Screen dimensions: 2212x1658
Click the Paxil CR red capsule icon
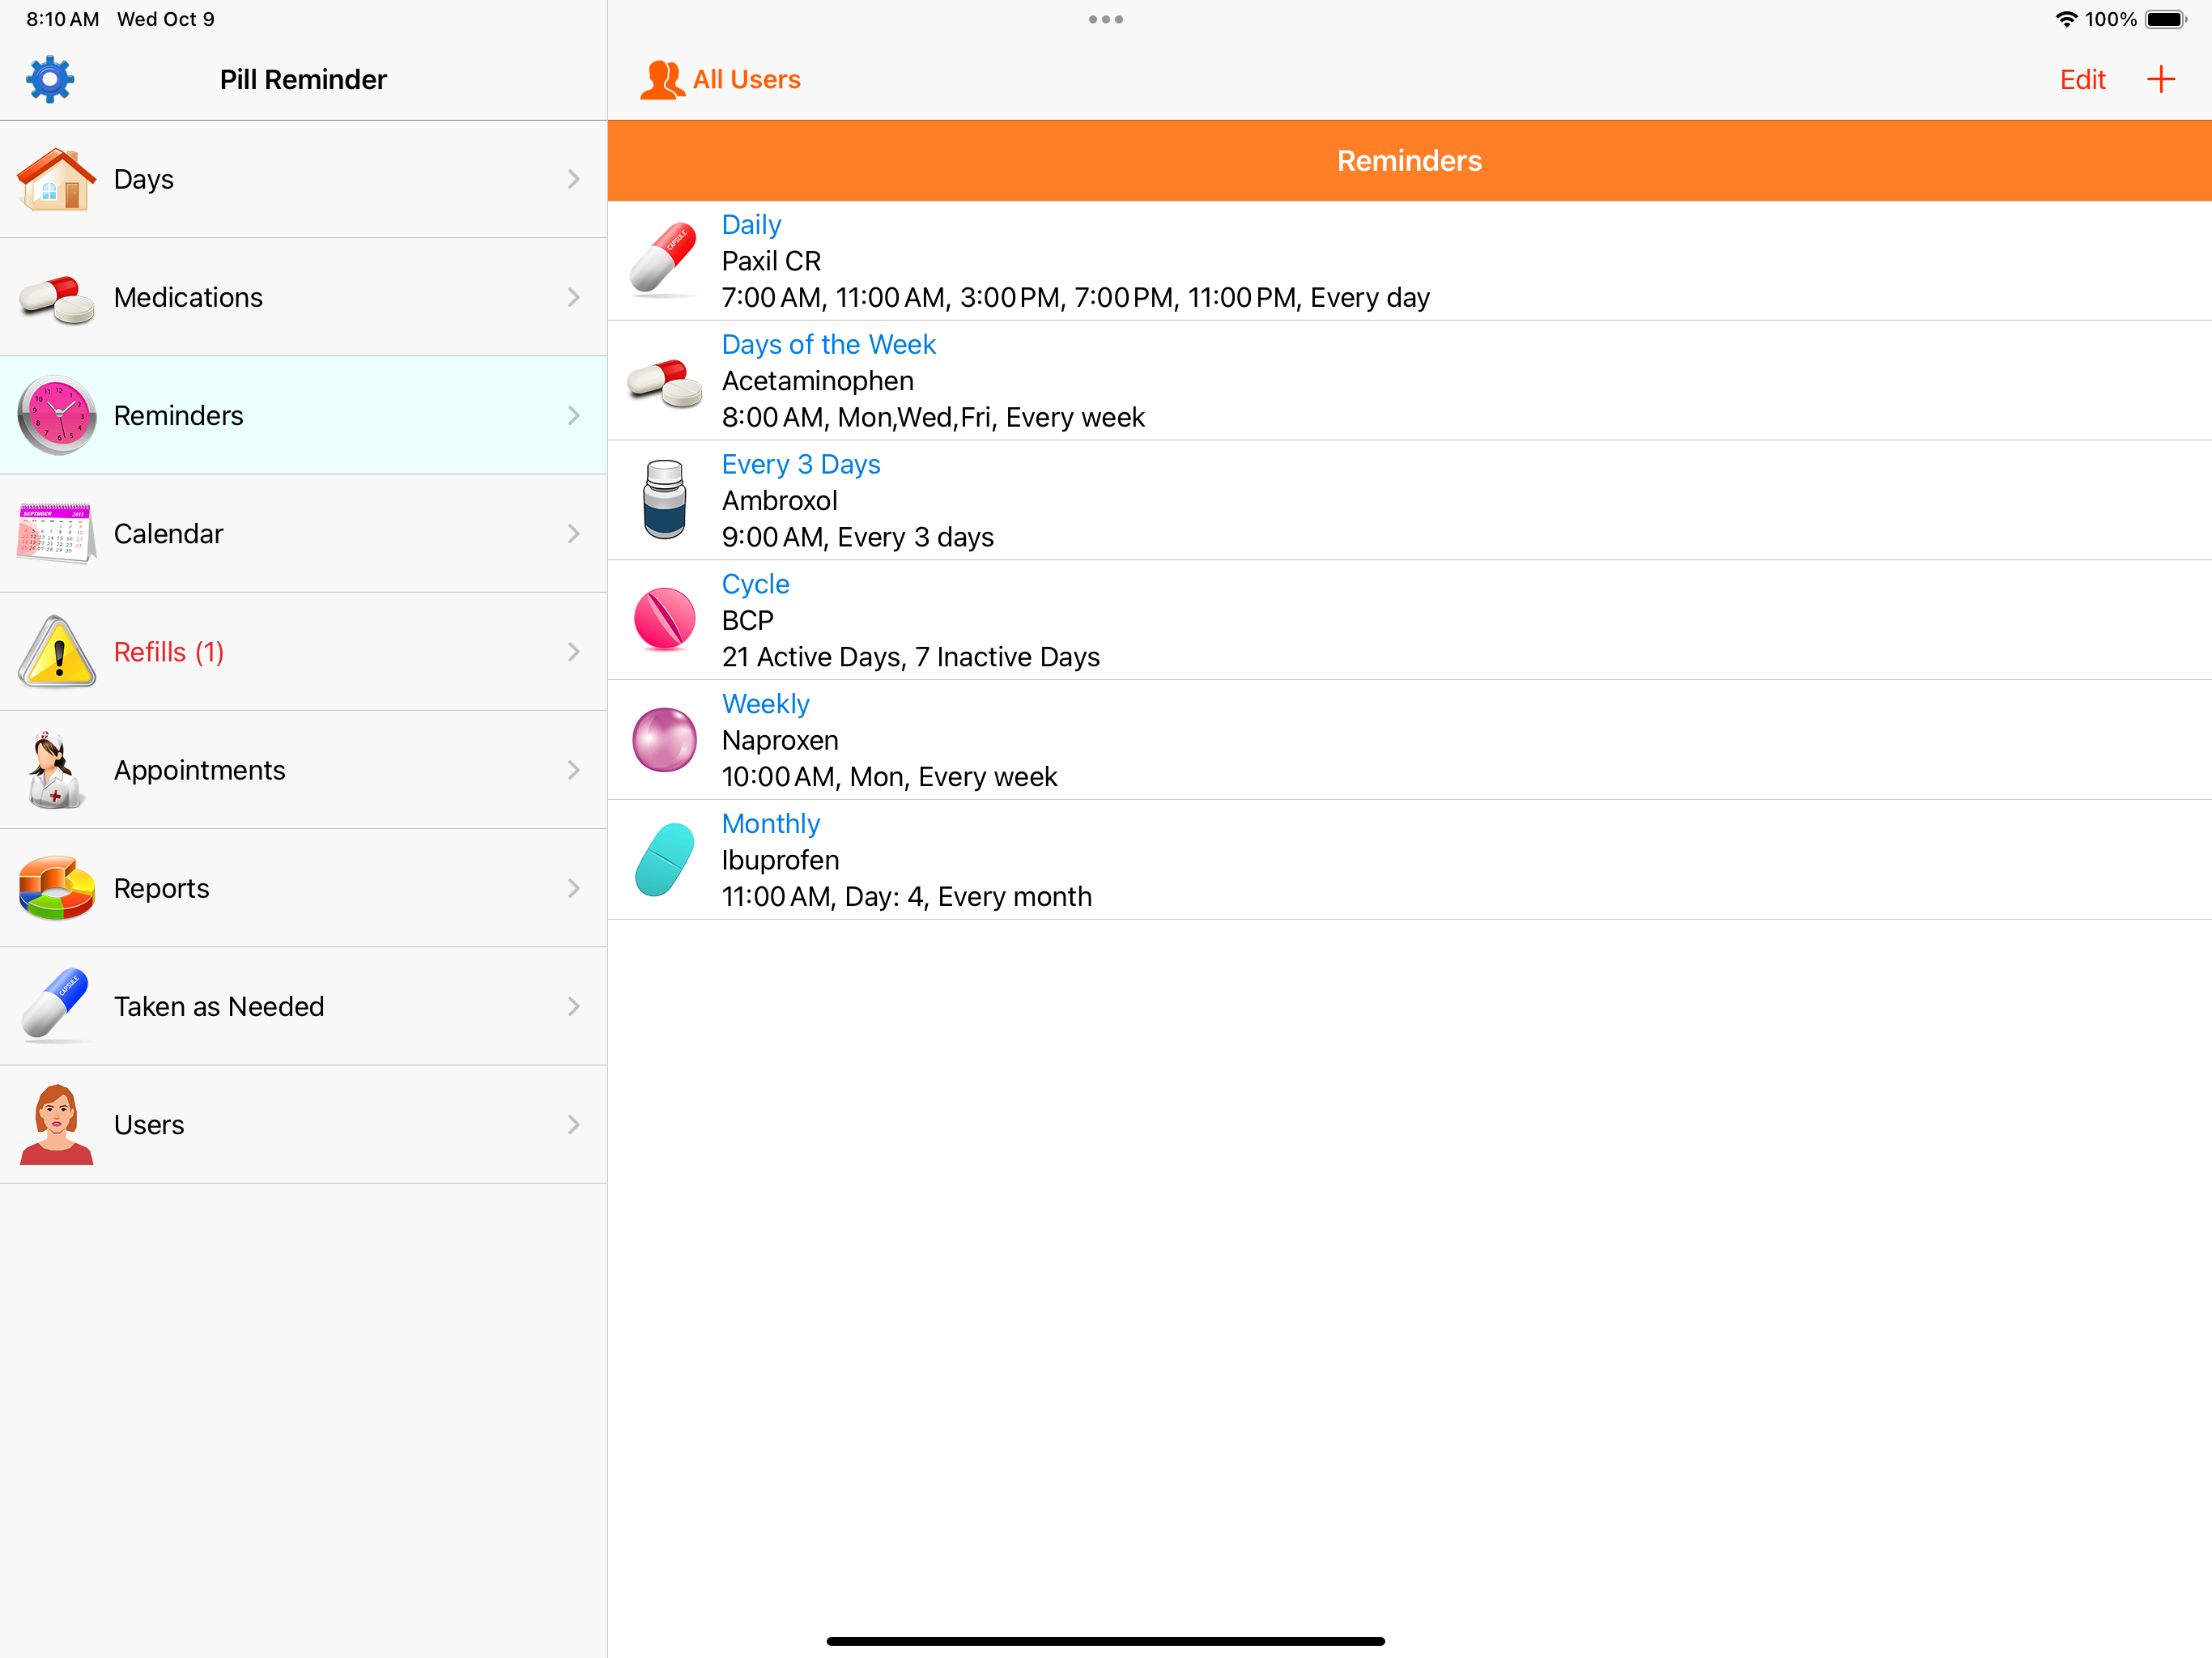[x=664, y=260]
